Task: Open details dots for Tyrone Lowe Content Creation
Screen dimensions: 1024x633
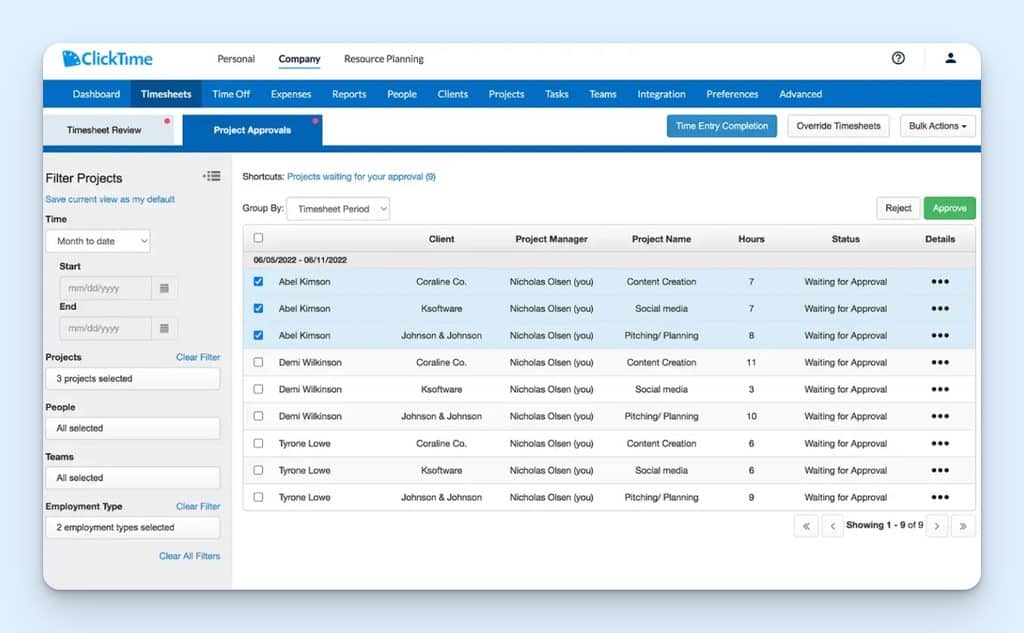Action: pyautogui.click(x=940, y=443)
